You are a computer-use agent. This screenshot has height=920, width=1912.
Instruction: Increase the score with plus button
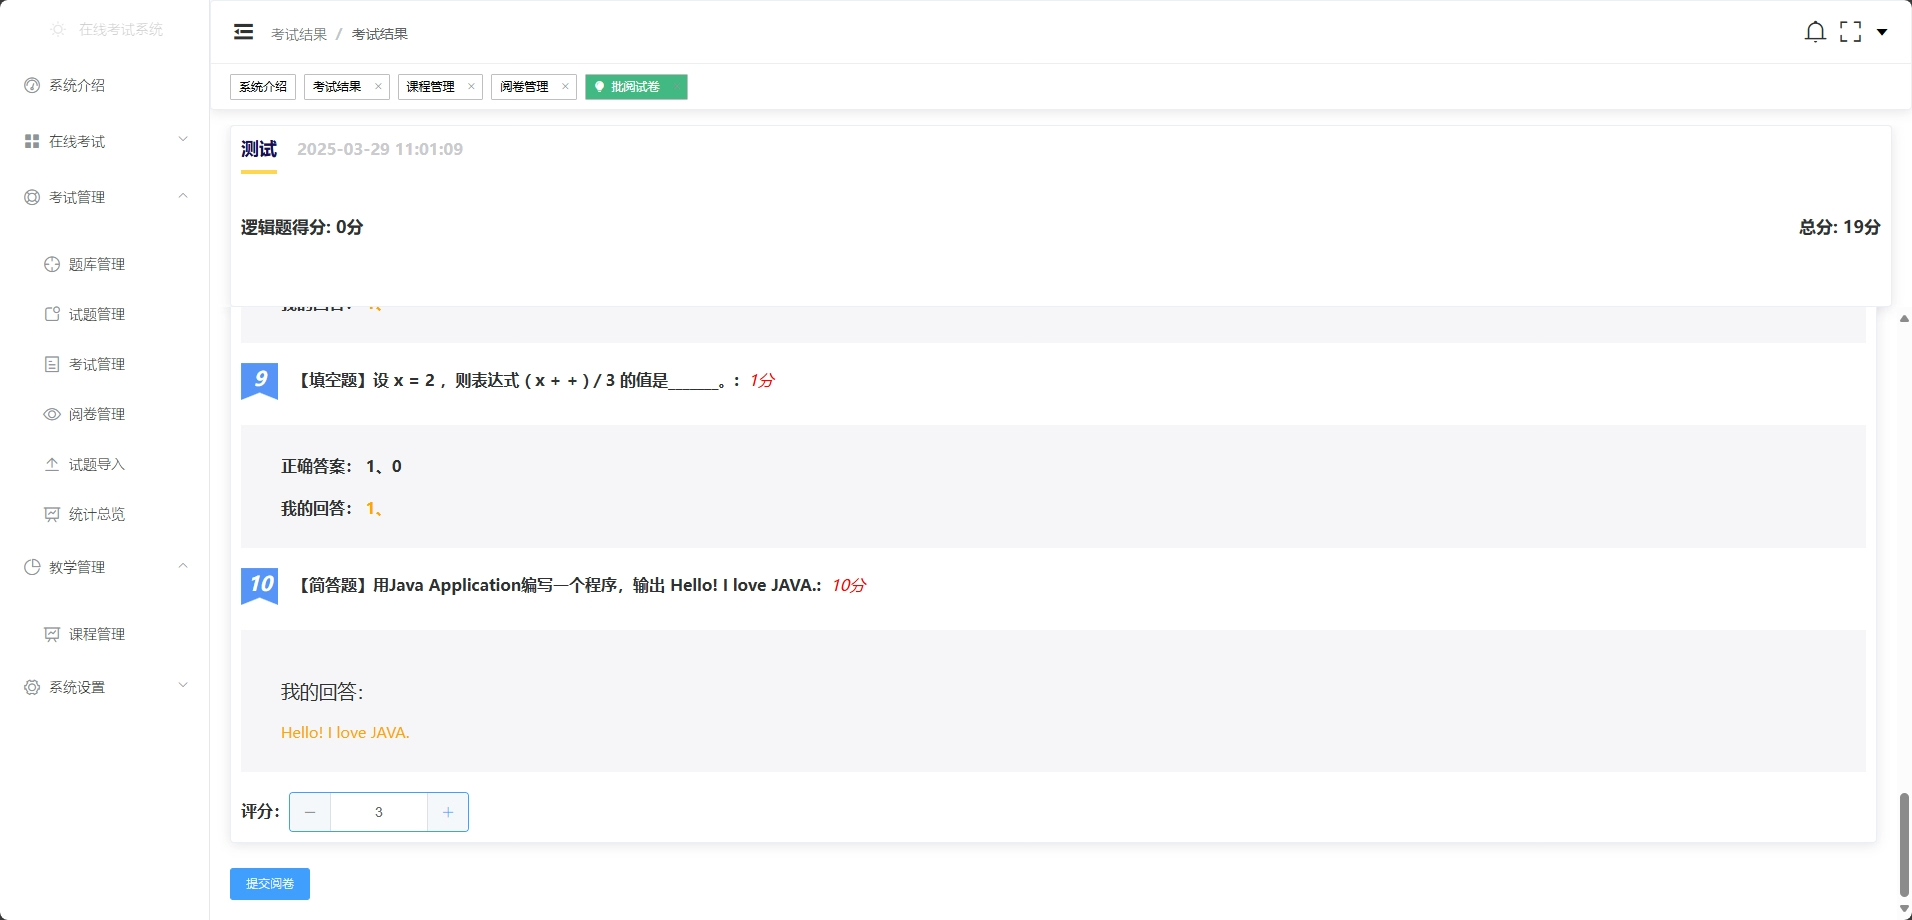pyautogui.click(x=448, y=812)
